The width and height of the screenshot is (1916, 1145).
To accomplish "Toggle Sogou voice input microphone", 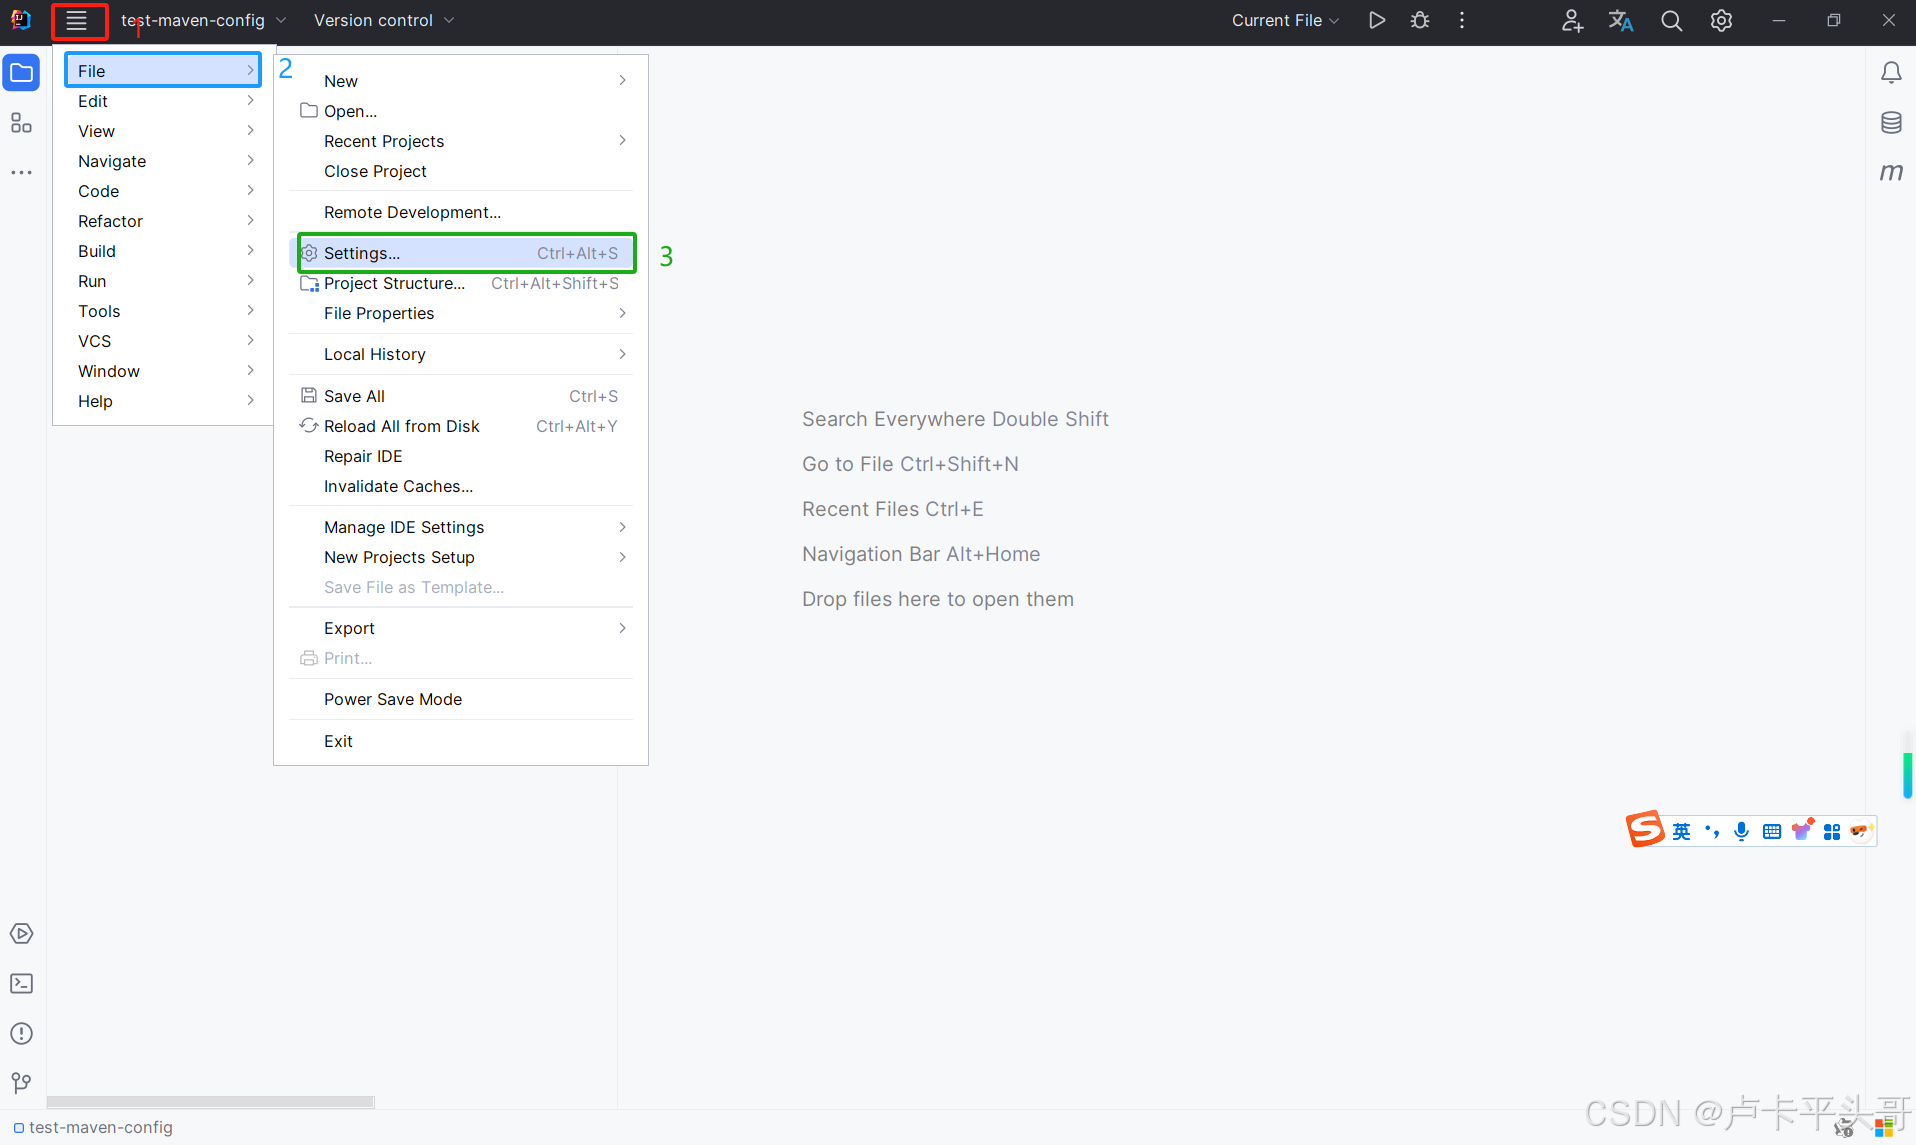I will tap(1742, 831).
